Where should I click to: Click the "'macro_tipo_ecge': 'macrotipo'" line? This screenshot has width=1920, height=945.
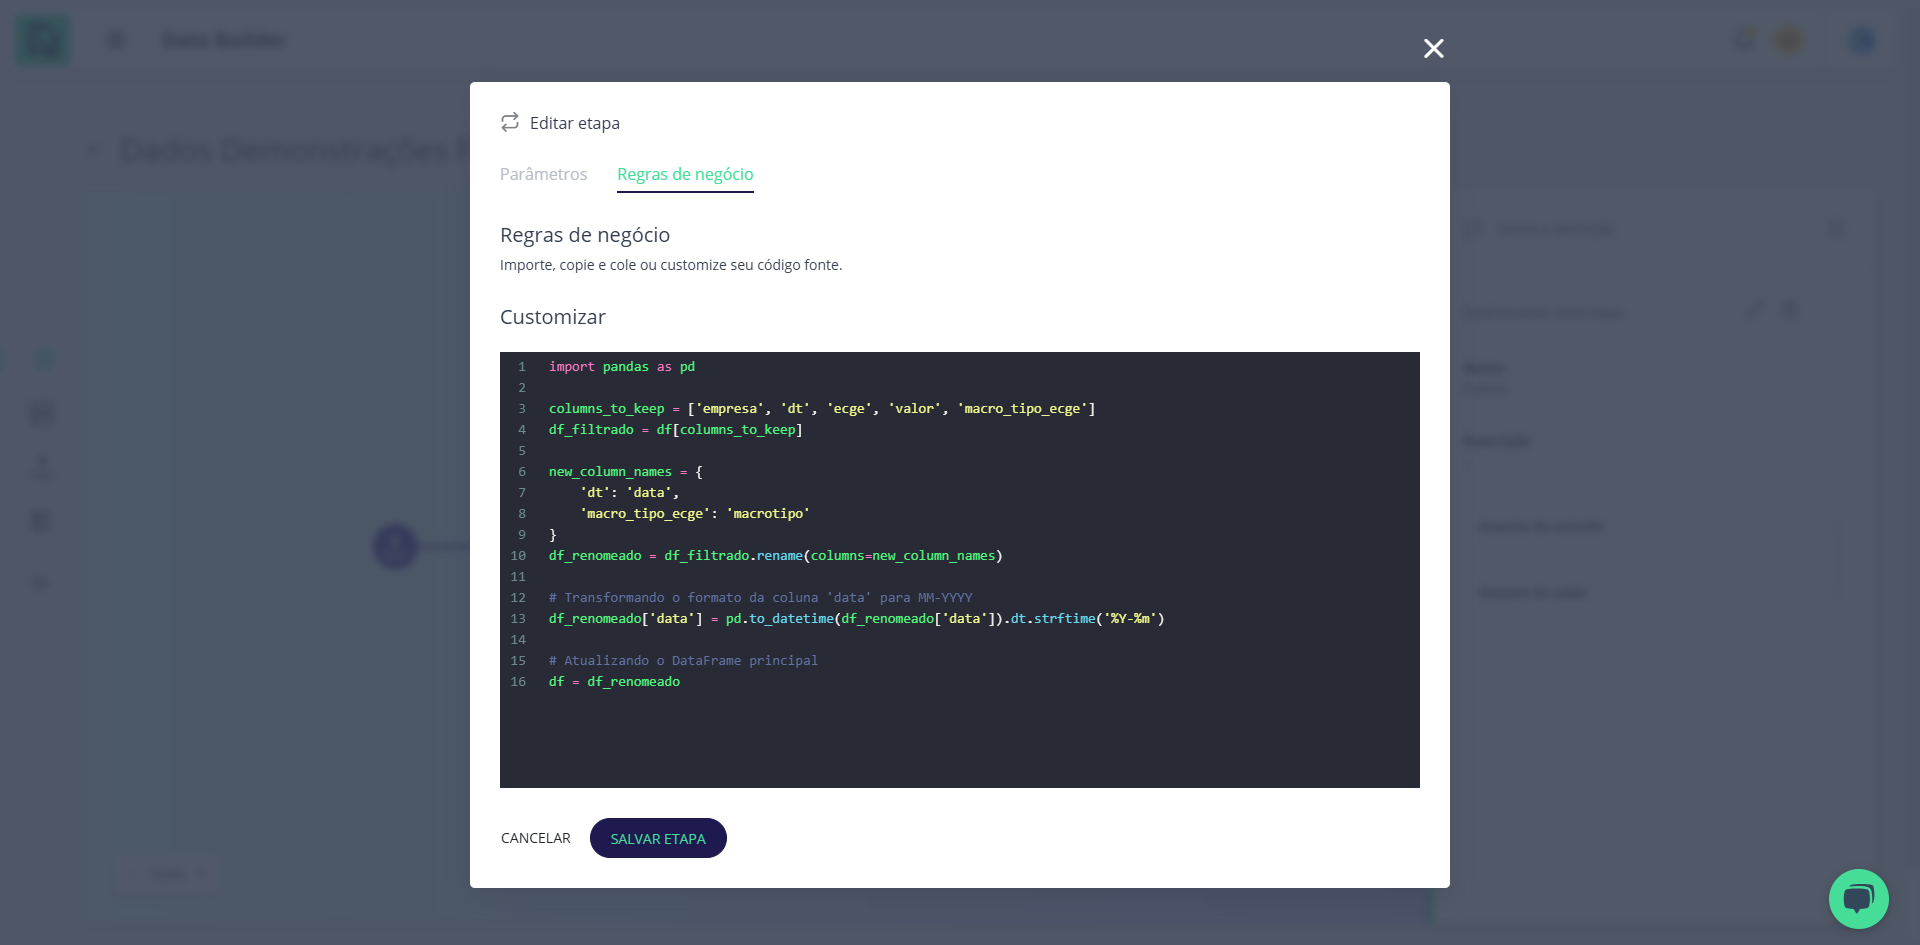pyautogui.click(x=695, y=514)
